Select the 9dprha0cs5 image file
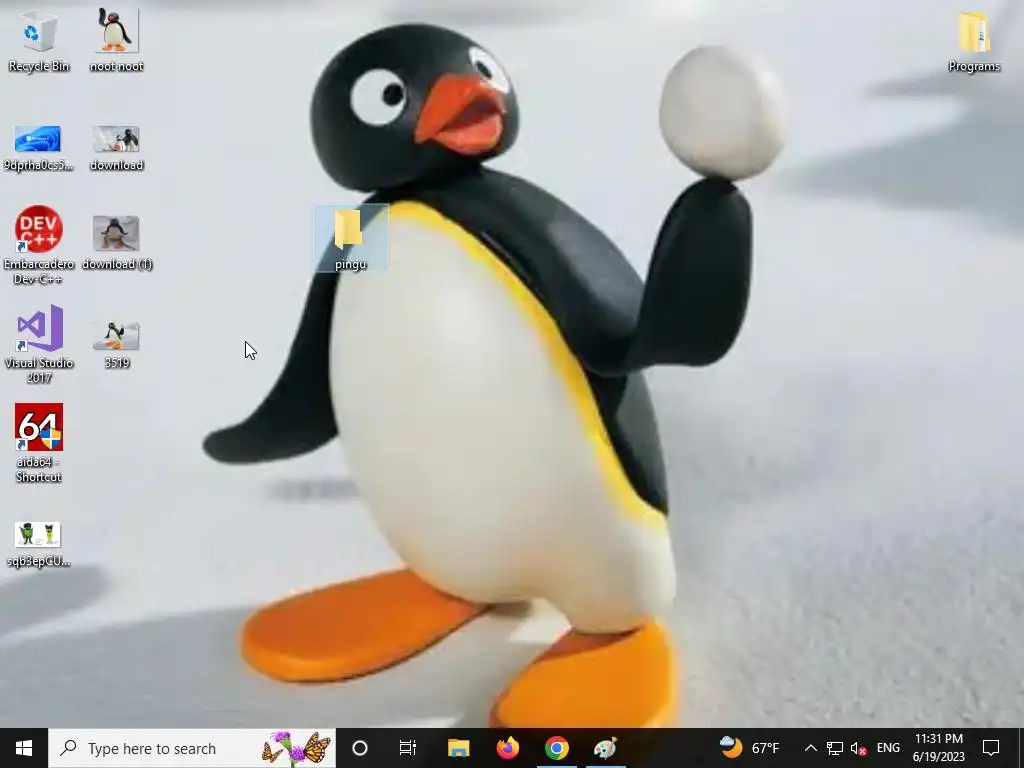Image resolution: width=1024 pixels, height=768 pixels. pyautogui.click(x=39, y=148)
